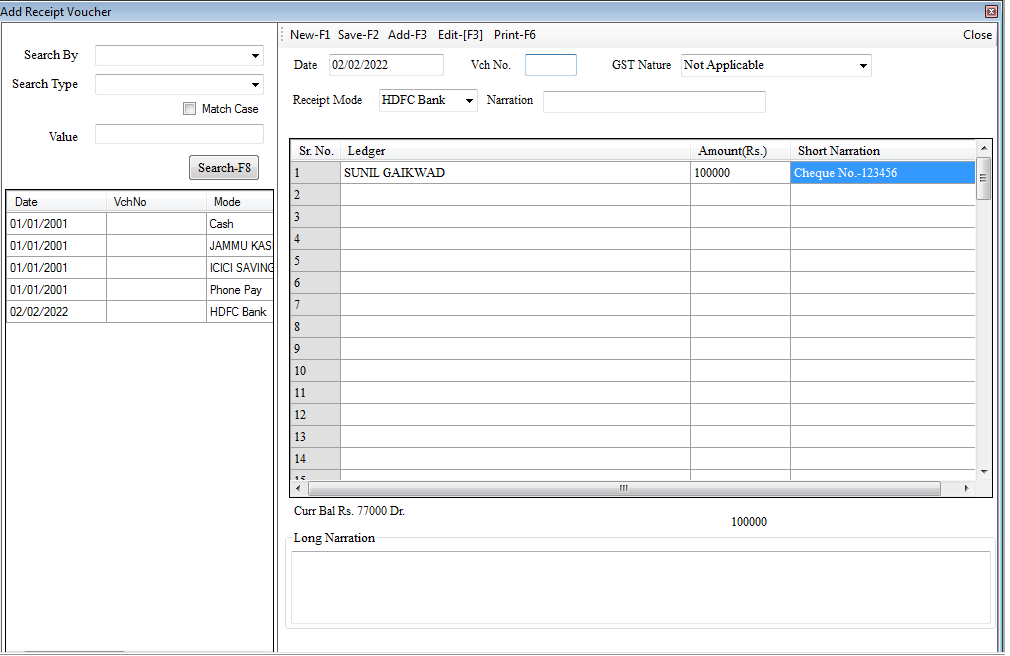Choose Edit-[F3] in the toolbar
Image resolution: width=1010 pixels, height=656 pixels.
[x=460, y=35]
